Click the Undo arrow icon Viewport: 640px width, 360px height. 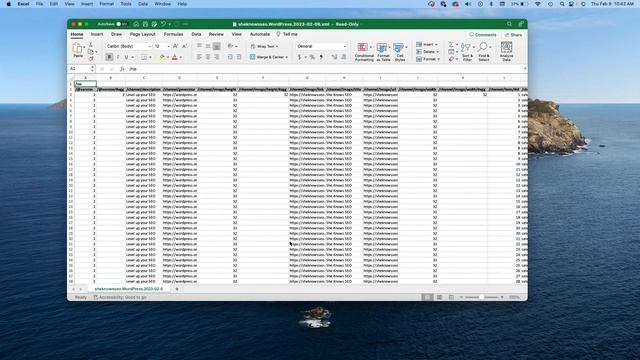point(163,24)
